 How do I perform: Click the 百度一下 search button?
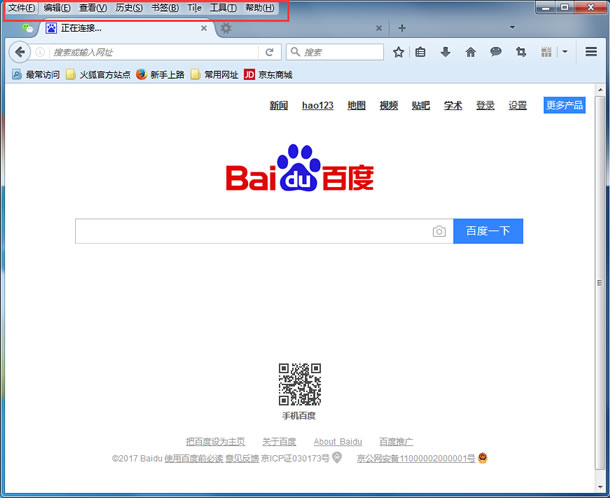coord(488,231)
